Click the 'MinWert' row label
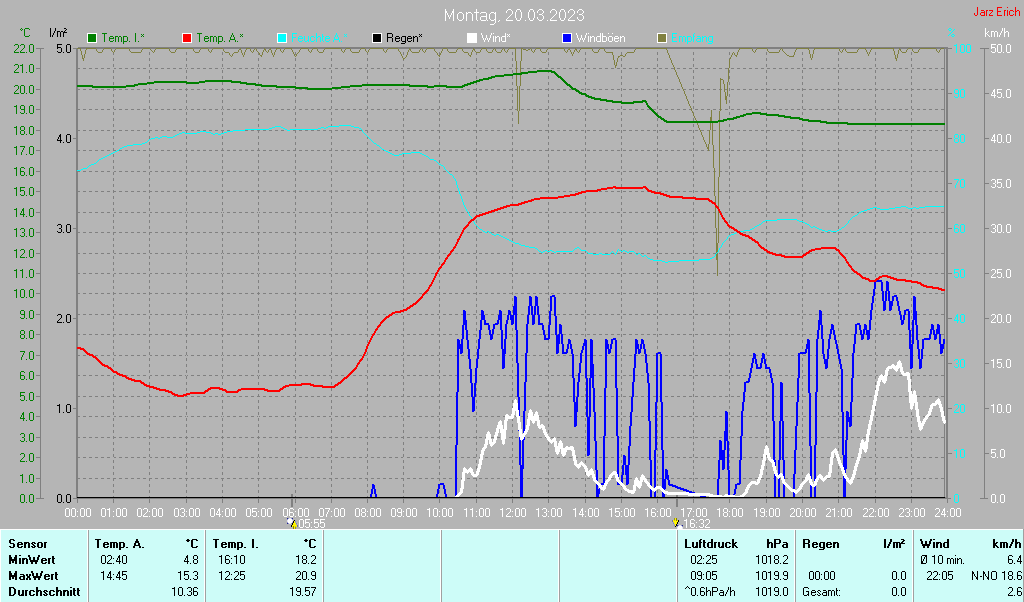1024x602 pixels. (x=31, y=560)
